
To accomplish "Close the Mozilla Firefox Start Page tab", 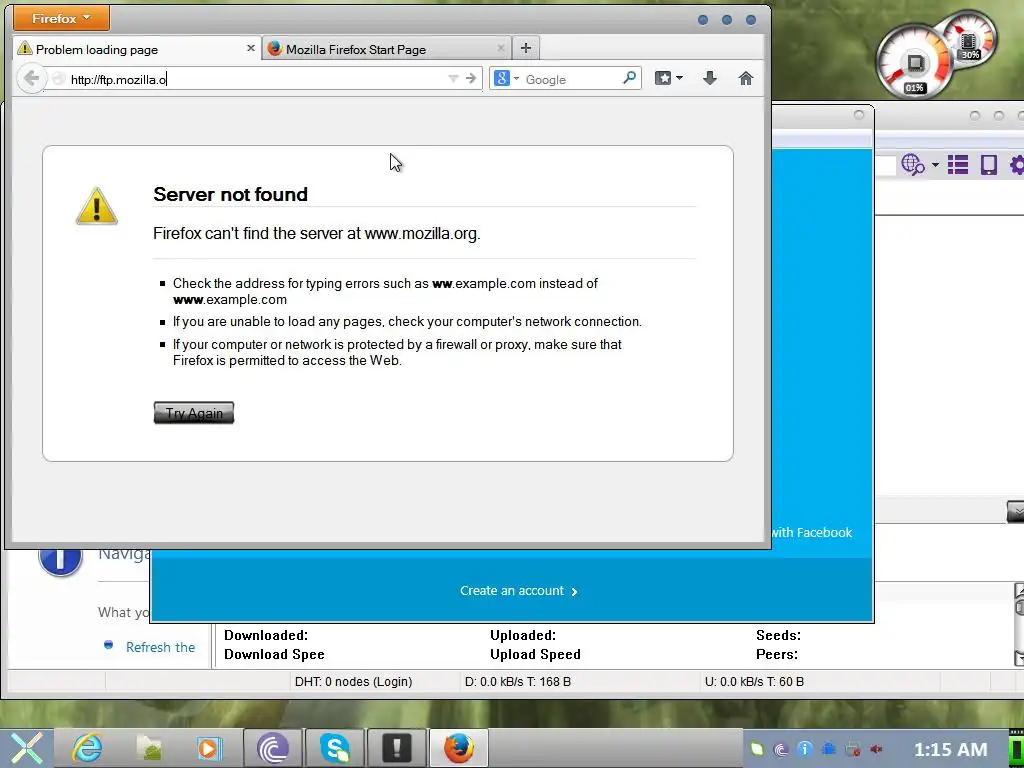I will (x=500, y=48).
